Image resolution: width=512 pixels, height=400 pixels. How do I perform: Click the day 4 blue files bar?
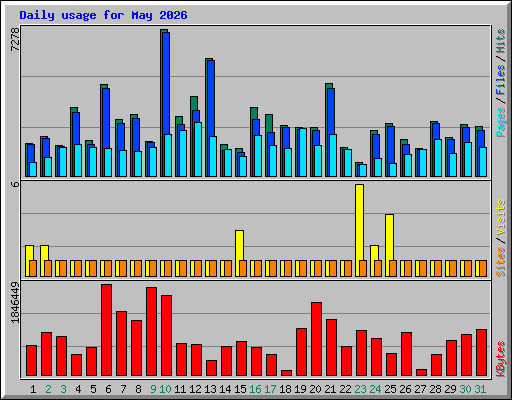tap(76, 128)
